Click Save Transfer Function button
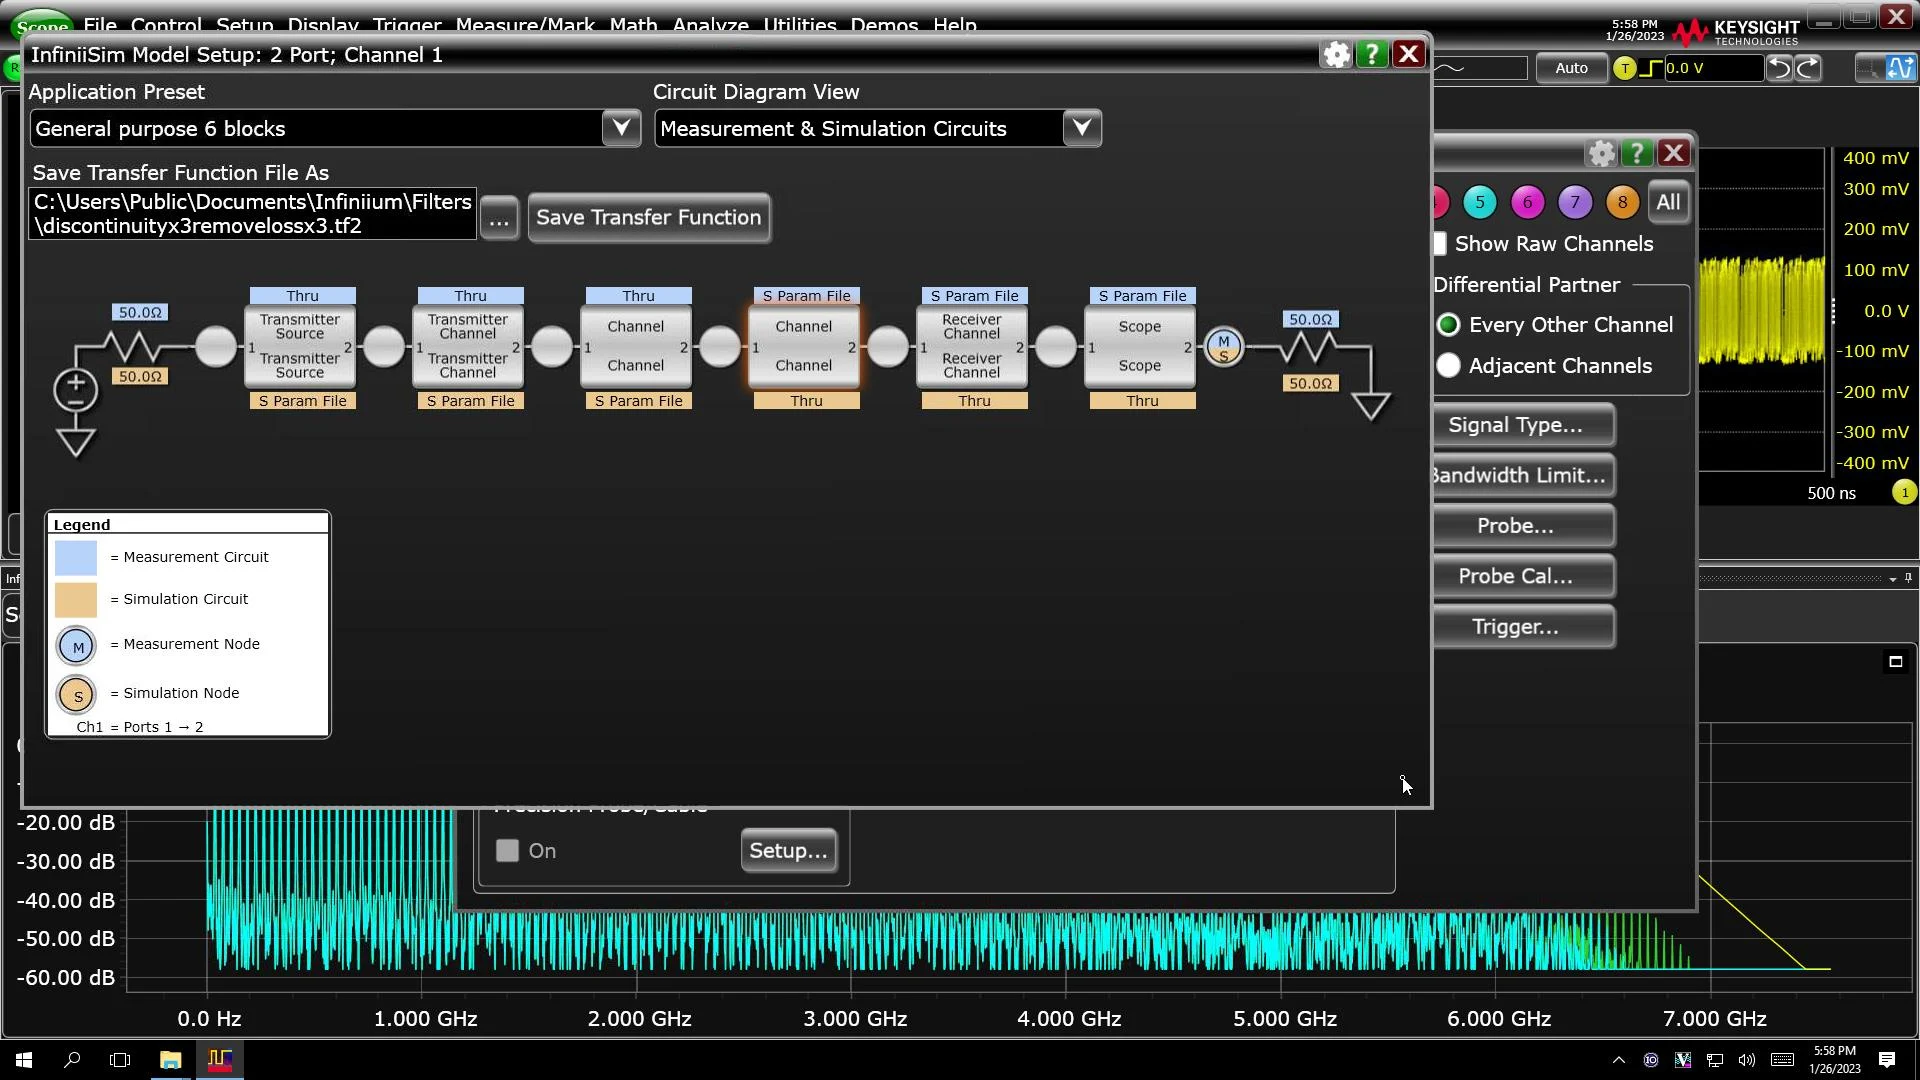This screenshot has height=1080, width=1920. click(649, 218)
